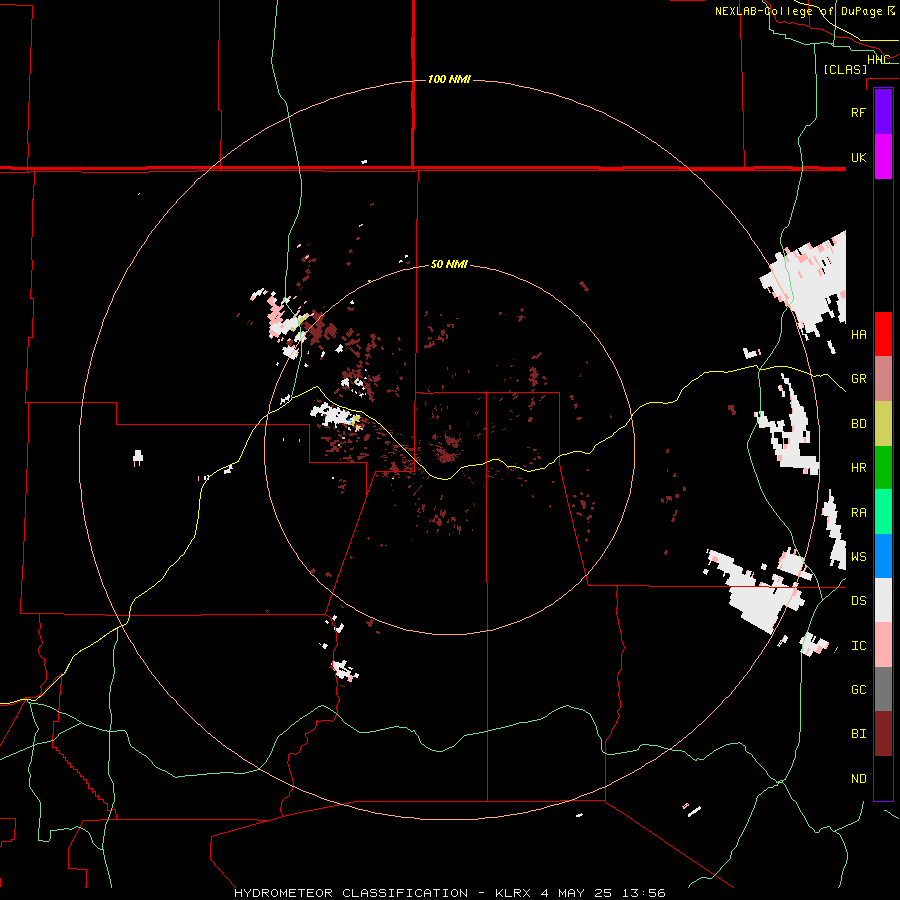Click the pink IC ice crystals swatch
Viewport: 900px width, 900px height.
(x=883, y=645)
